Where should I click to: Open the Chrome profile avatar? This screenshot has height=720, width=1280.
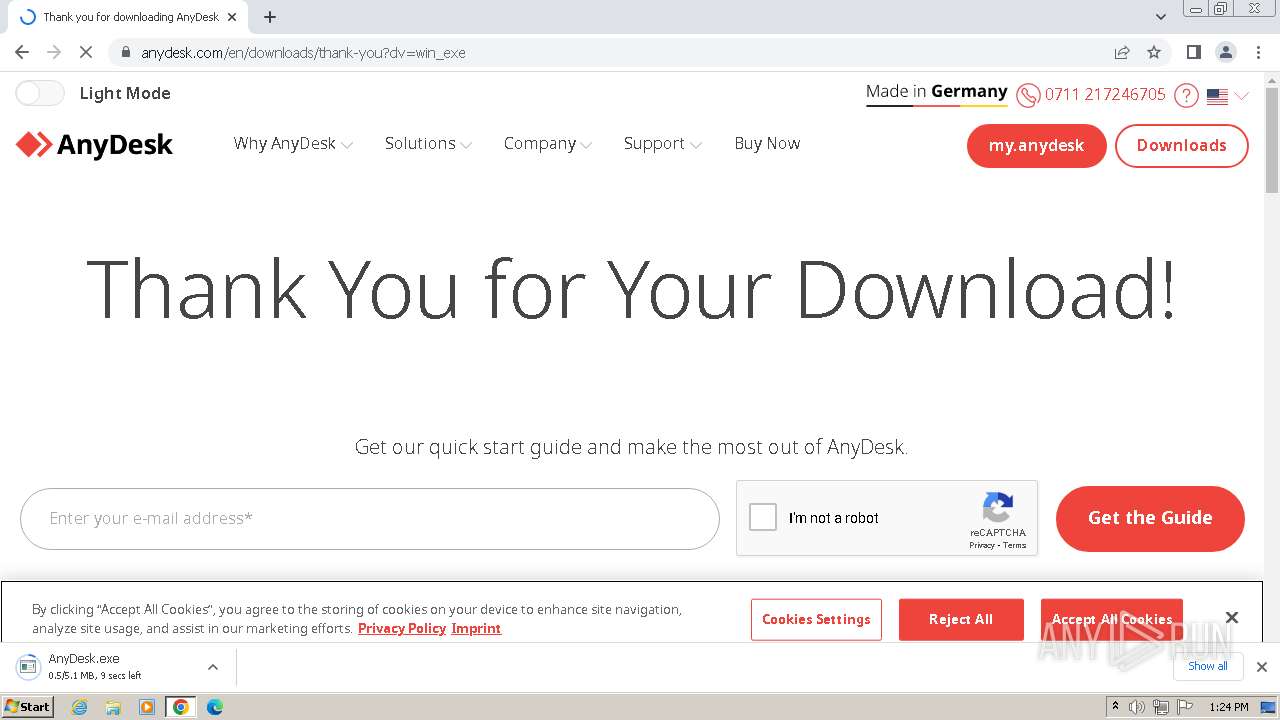[x=1226, y=52]
